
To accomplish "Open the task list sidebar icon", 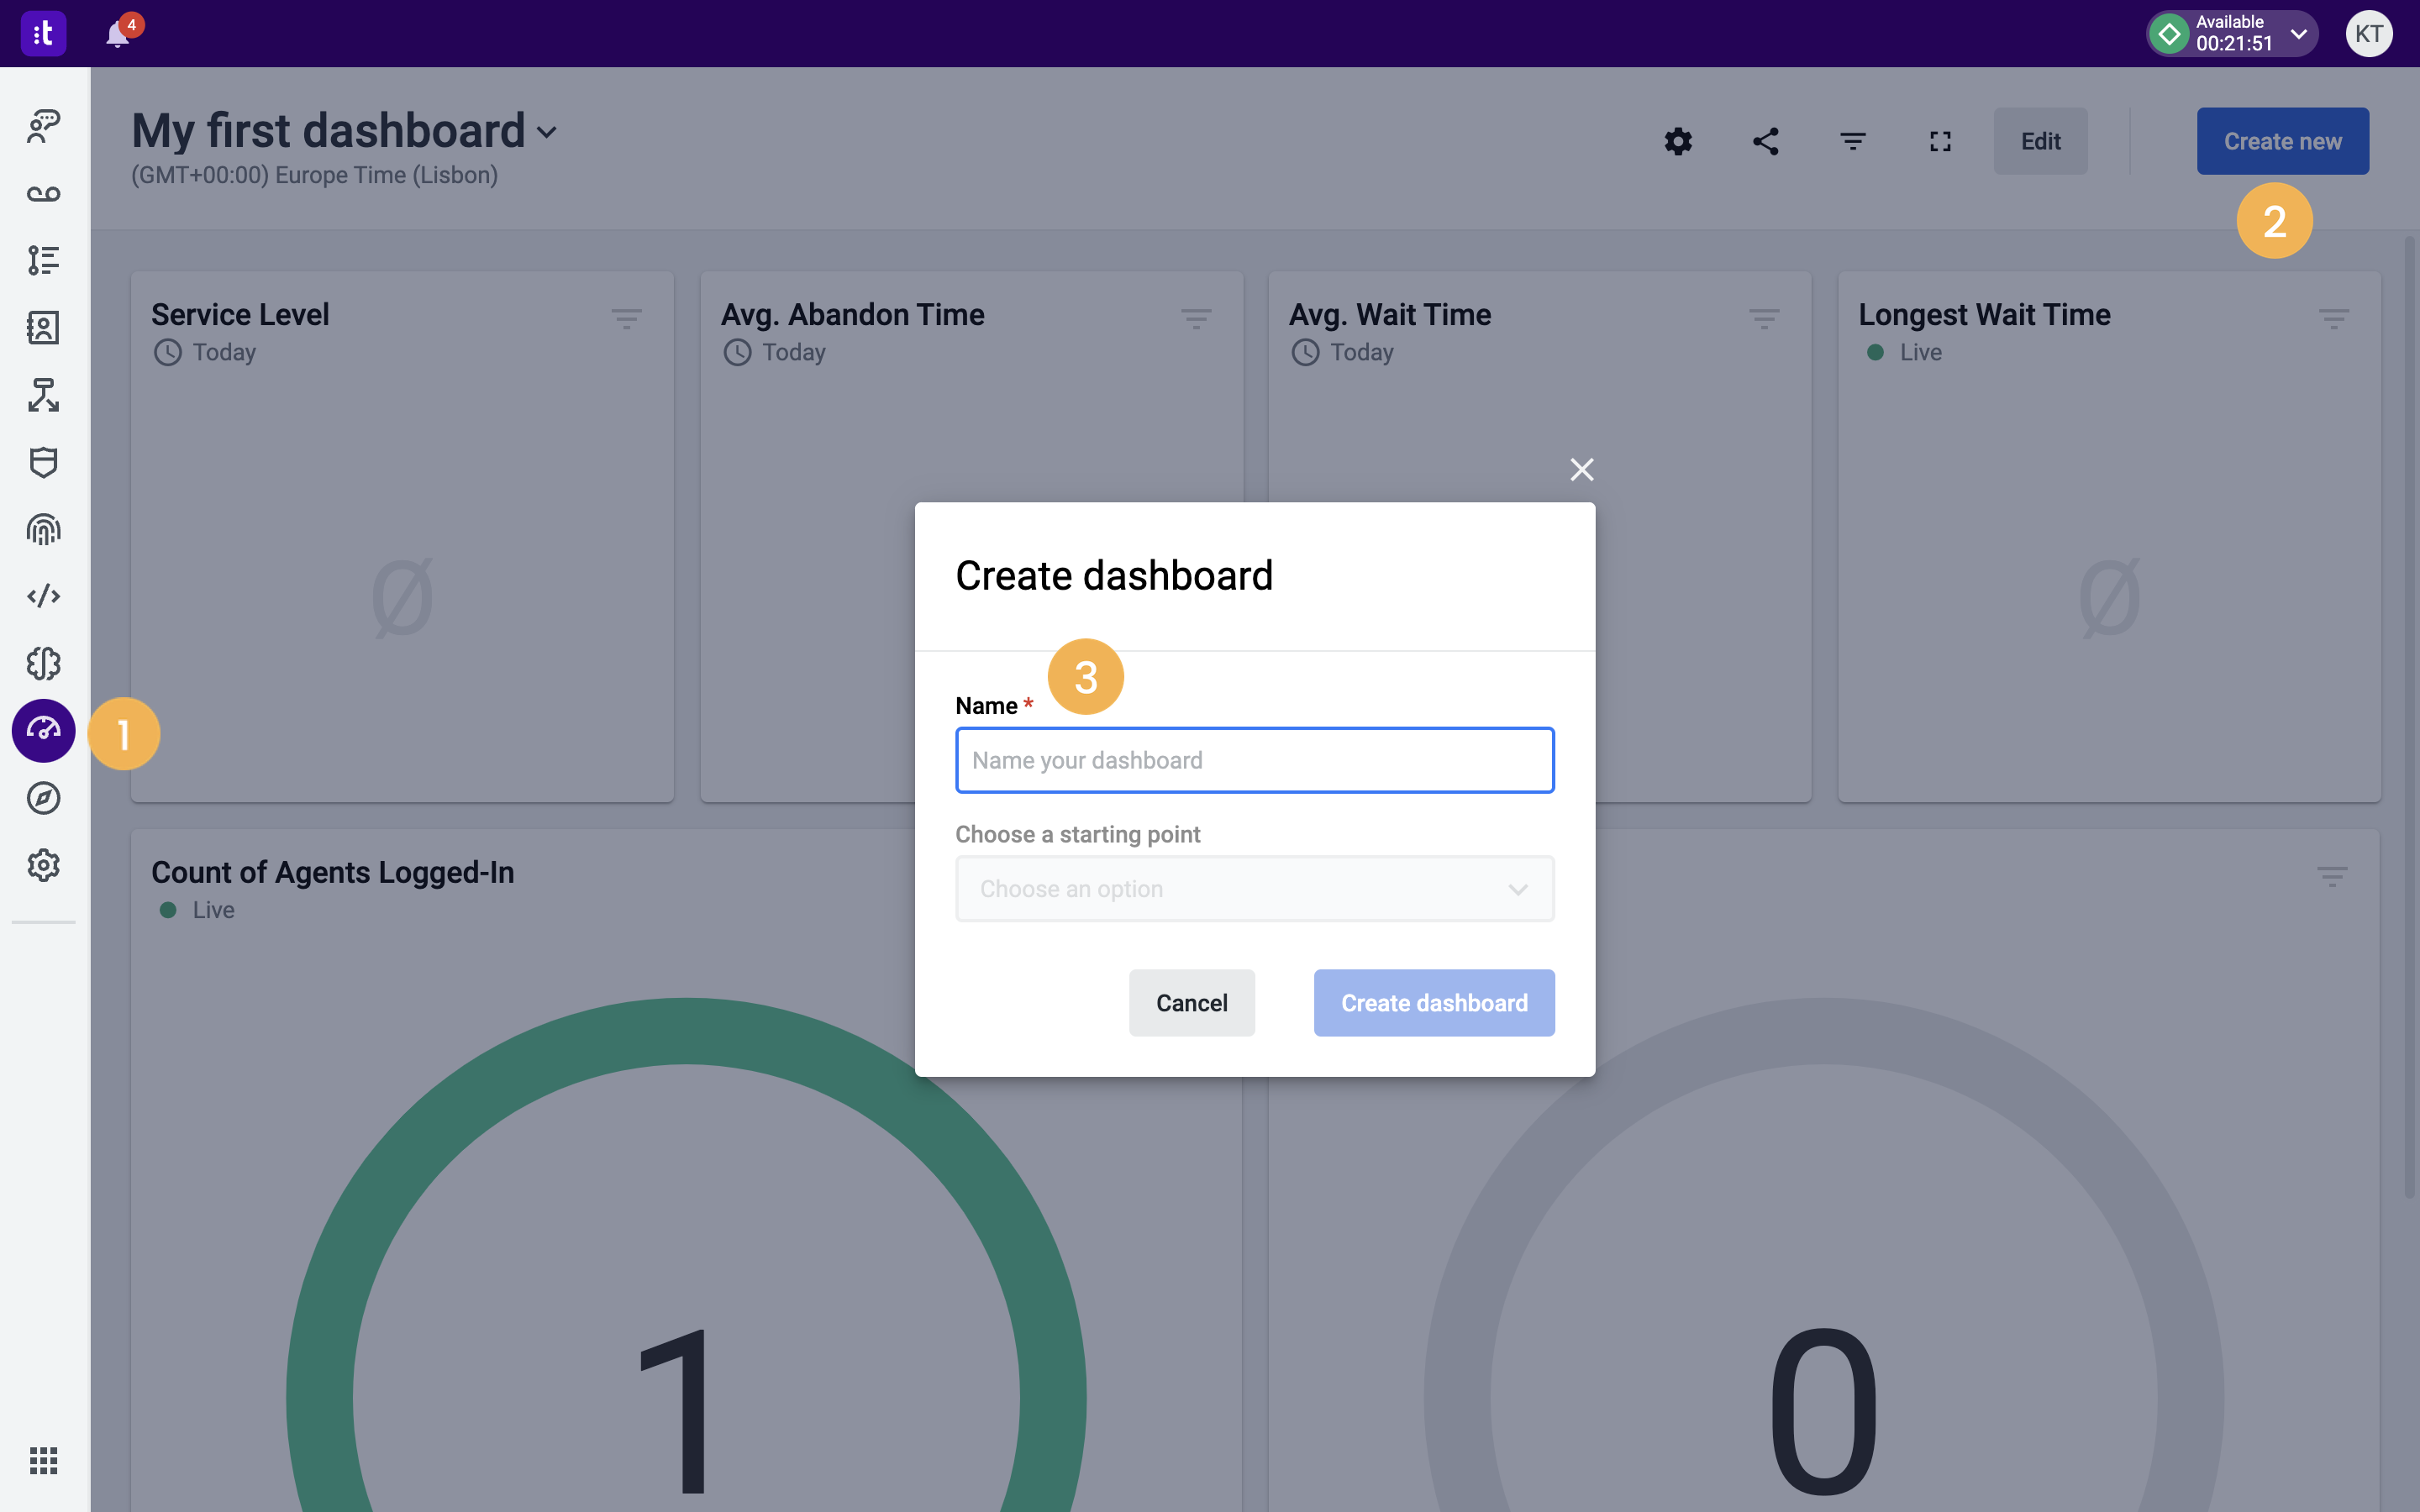I will (43, 260).
